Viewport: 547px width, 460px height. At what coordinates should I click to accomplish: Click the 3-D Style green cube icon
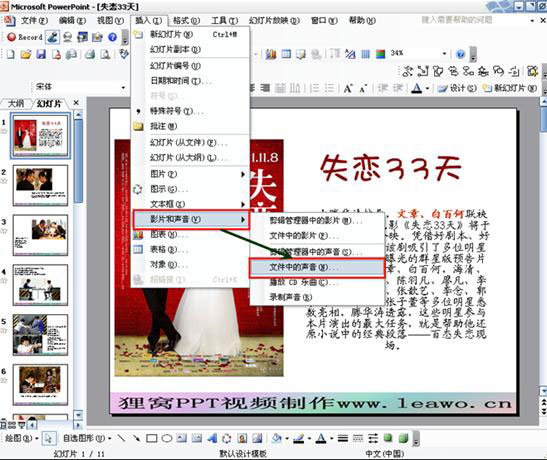coord(403,438)
